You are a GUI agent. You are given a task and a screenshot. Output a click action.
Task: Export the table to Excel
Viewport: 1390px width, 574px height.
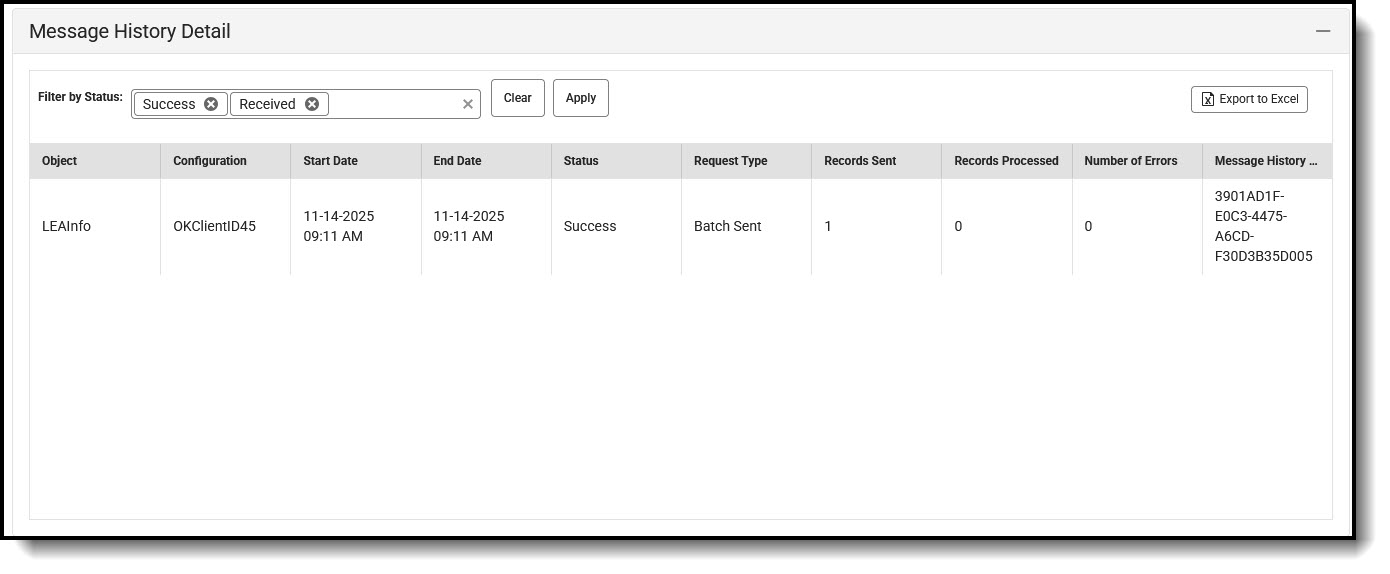[x=1249, y=99]
